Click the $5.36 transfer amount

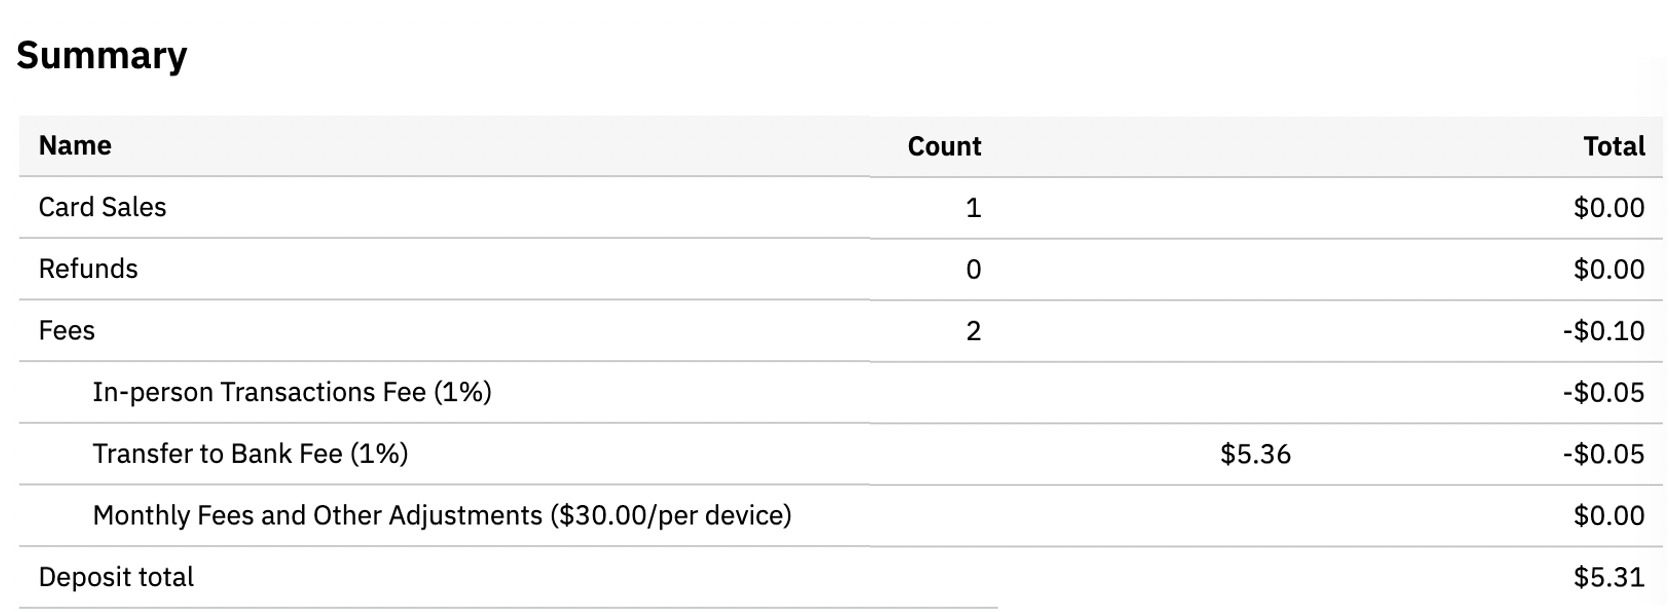coord(1256,455)
